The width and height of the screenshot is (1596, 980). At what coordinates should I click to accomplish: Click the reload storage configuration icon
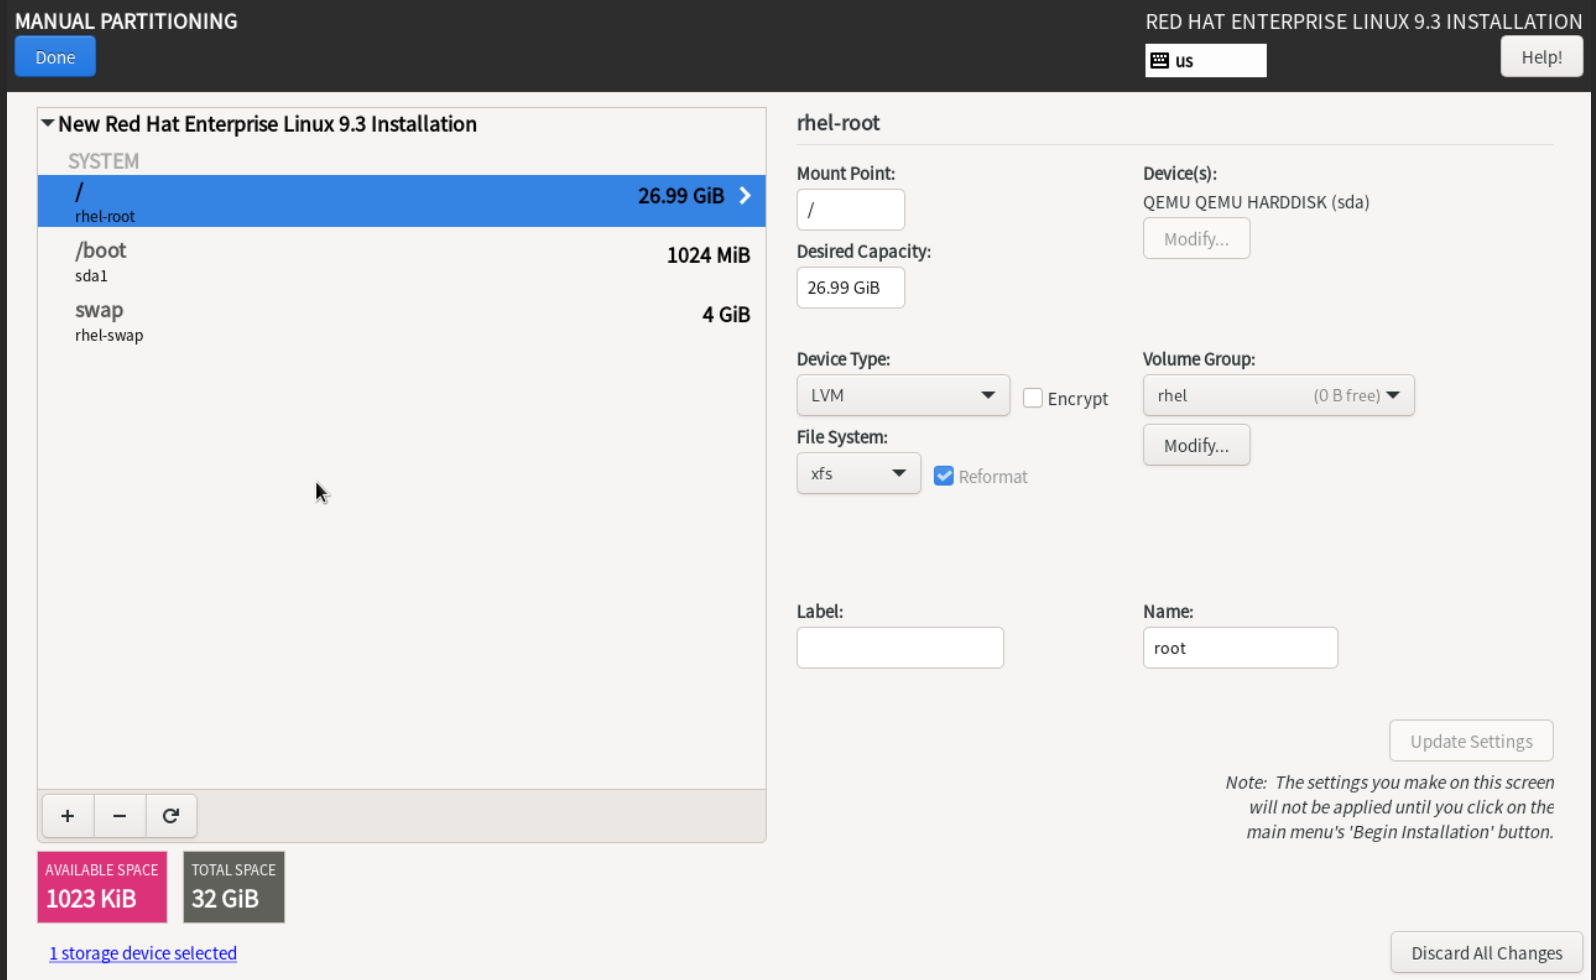pyautogui.click(x=171, y=816)
